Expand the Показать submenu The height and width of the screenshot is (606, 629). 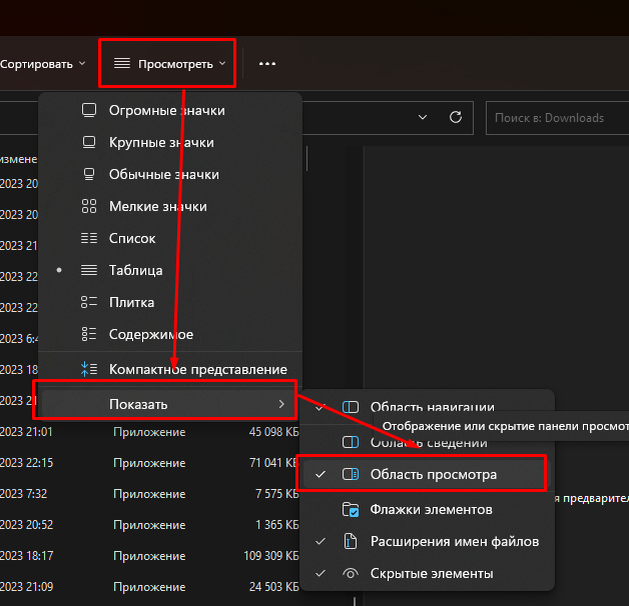[170, 404]
